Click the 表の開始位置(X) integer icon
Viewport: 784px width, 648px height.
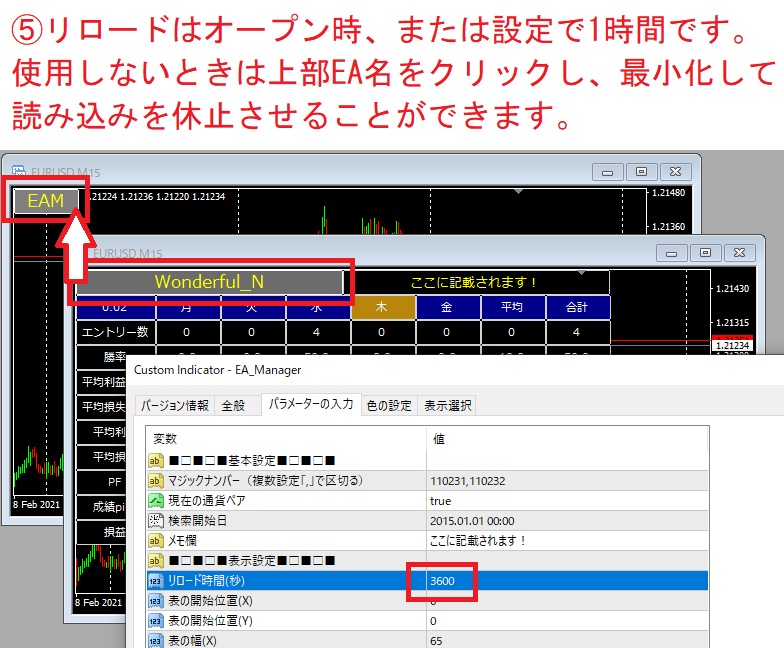pos(156,600)
